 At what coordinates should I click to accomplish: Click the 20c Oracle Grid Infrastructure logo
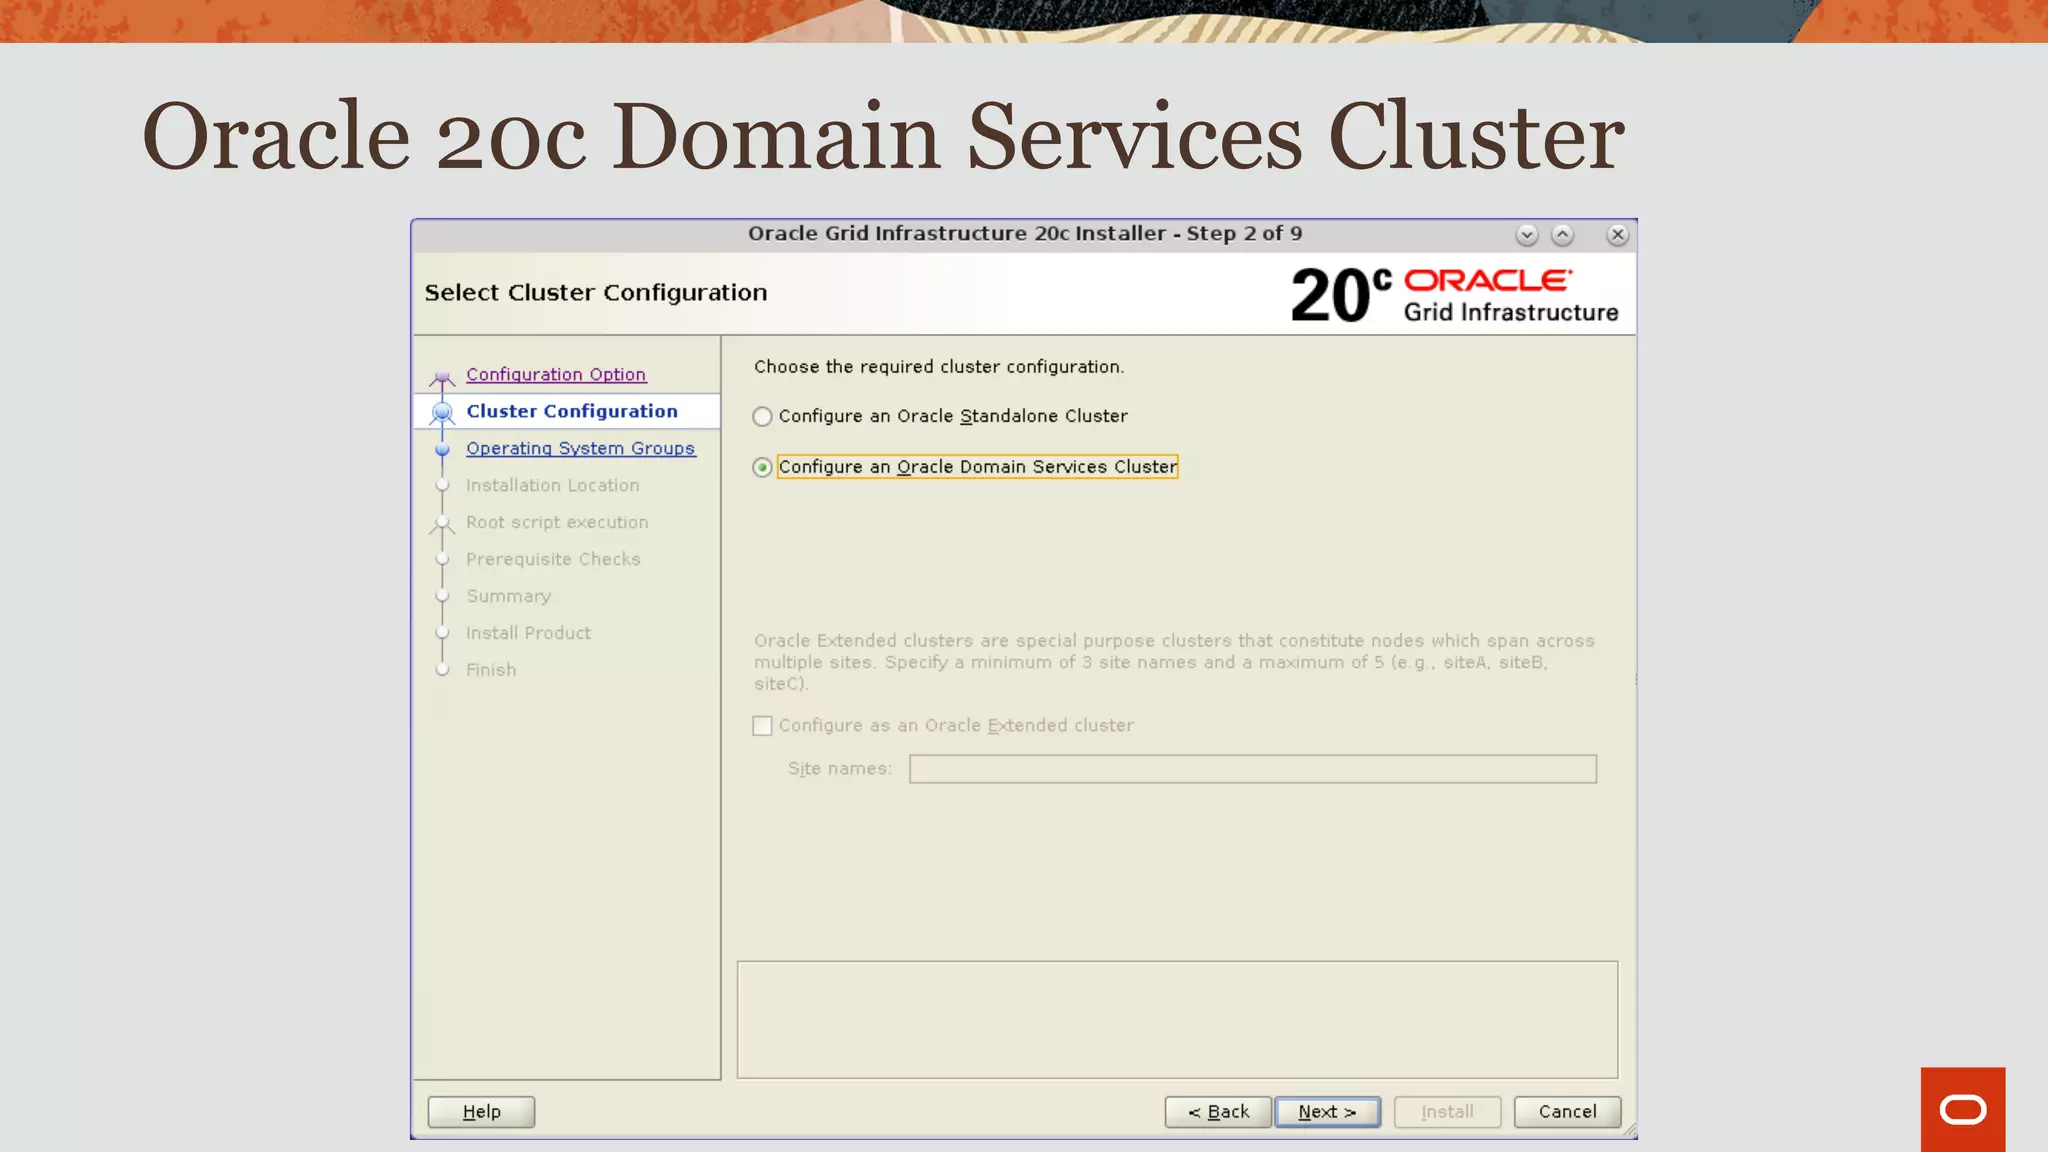point(1454,295)
